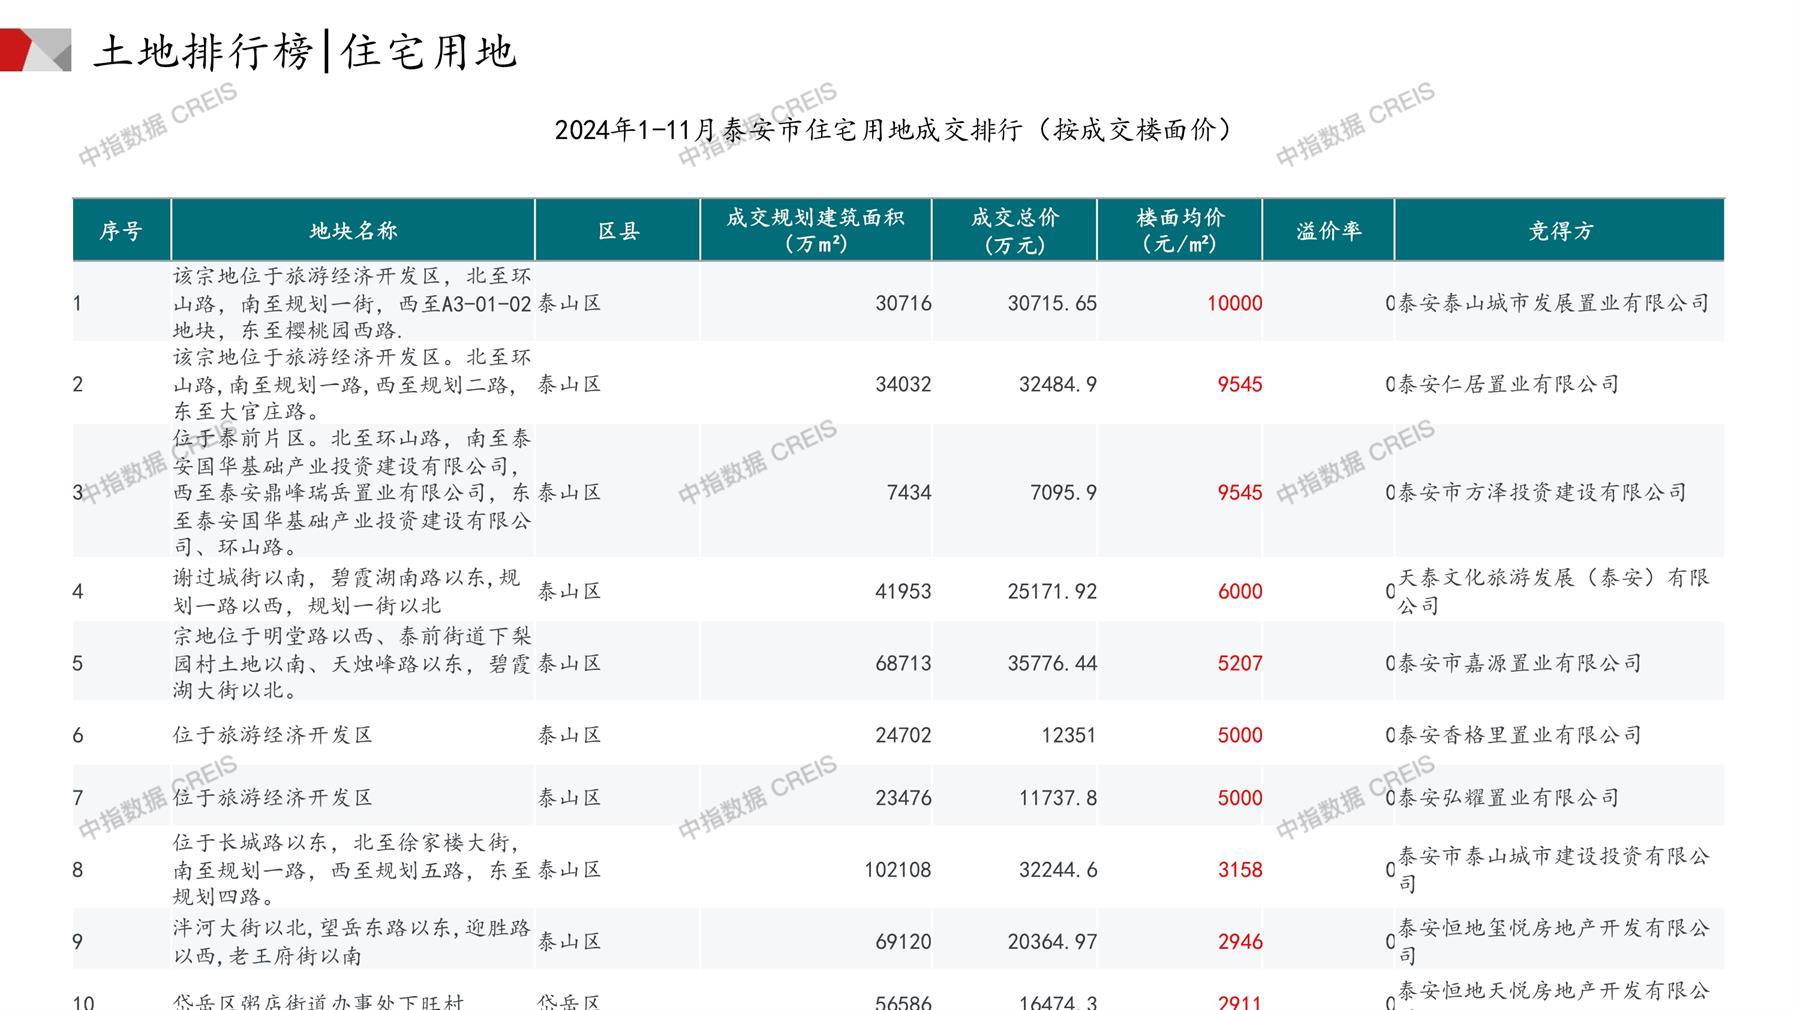Select the 泰安市嘉源置业有限公司 cell

(1519, 663)
